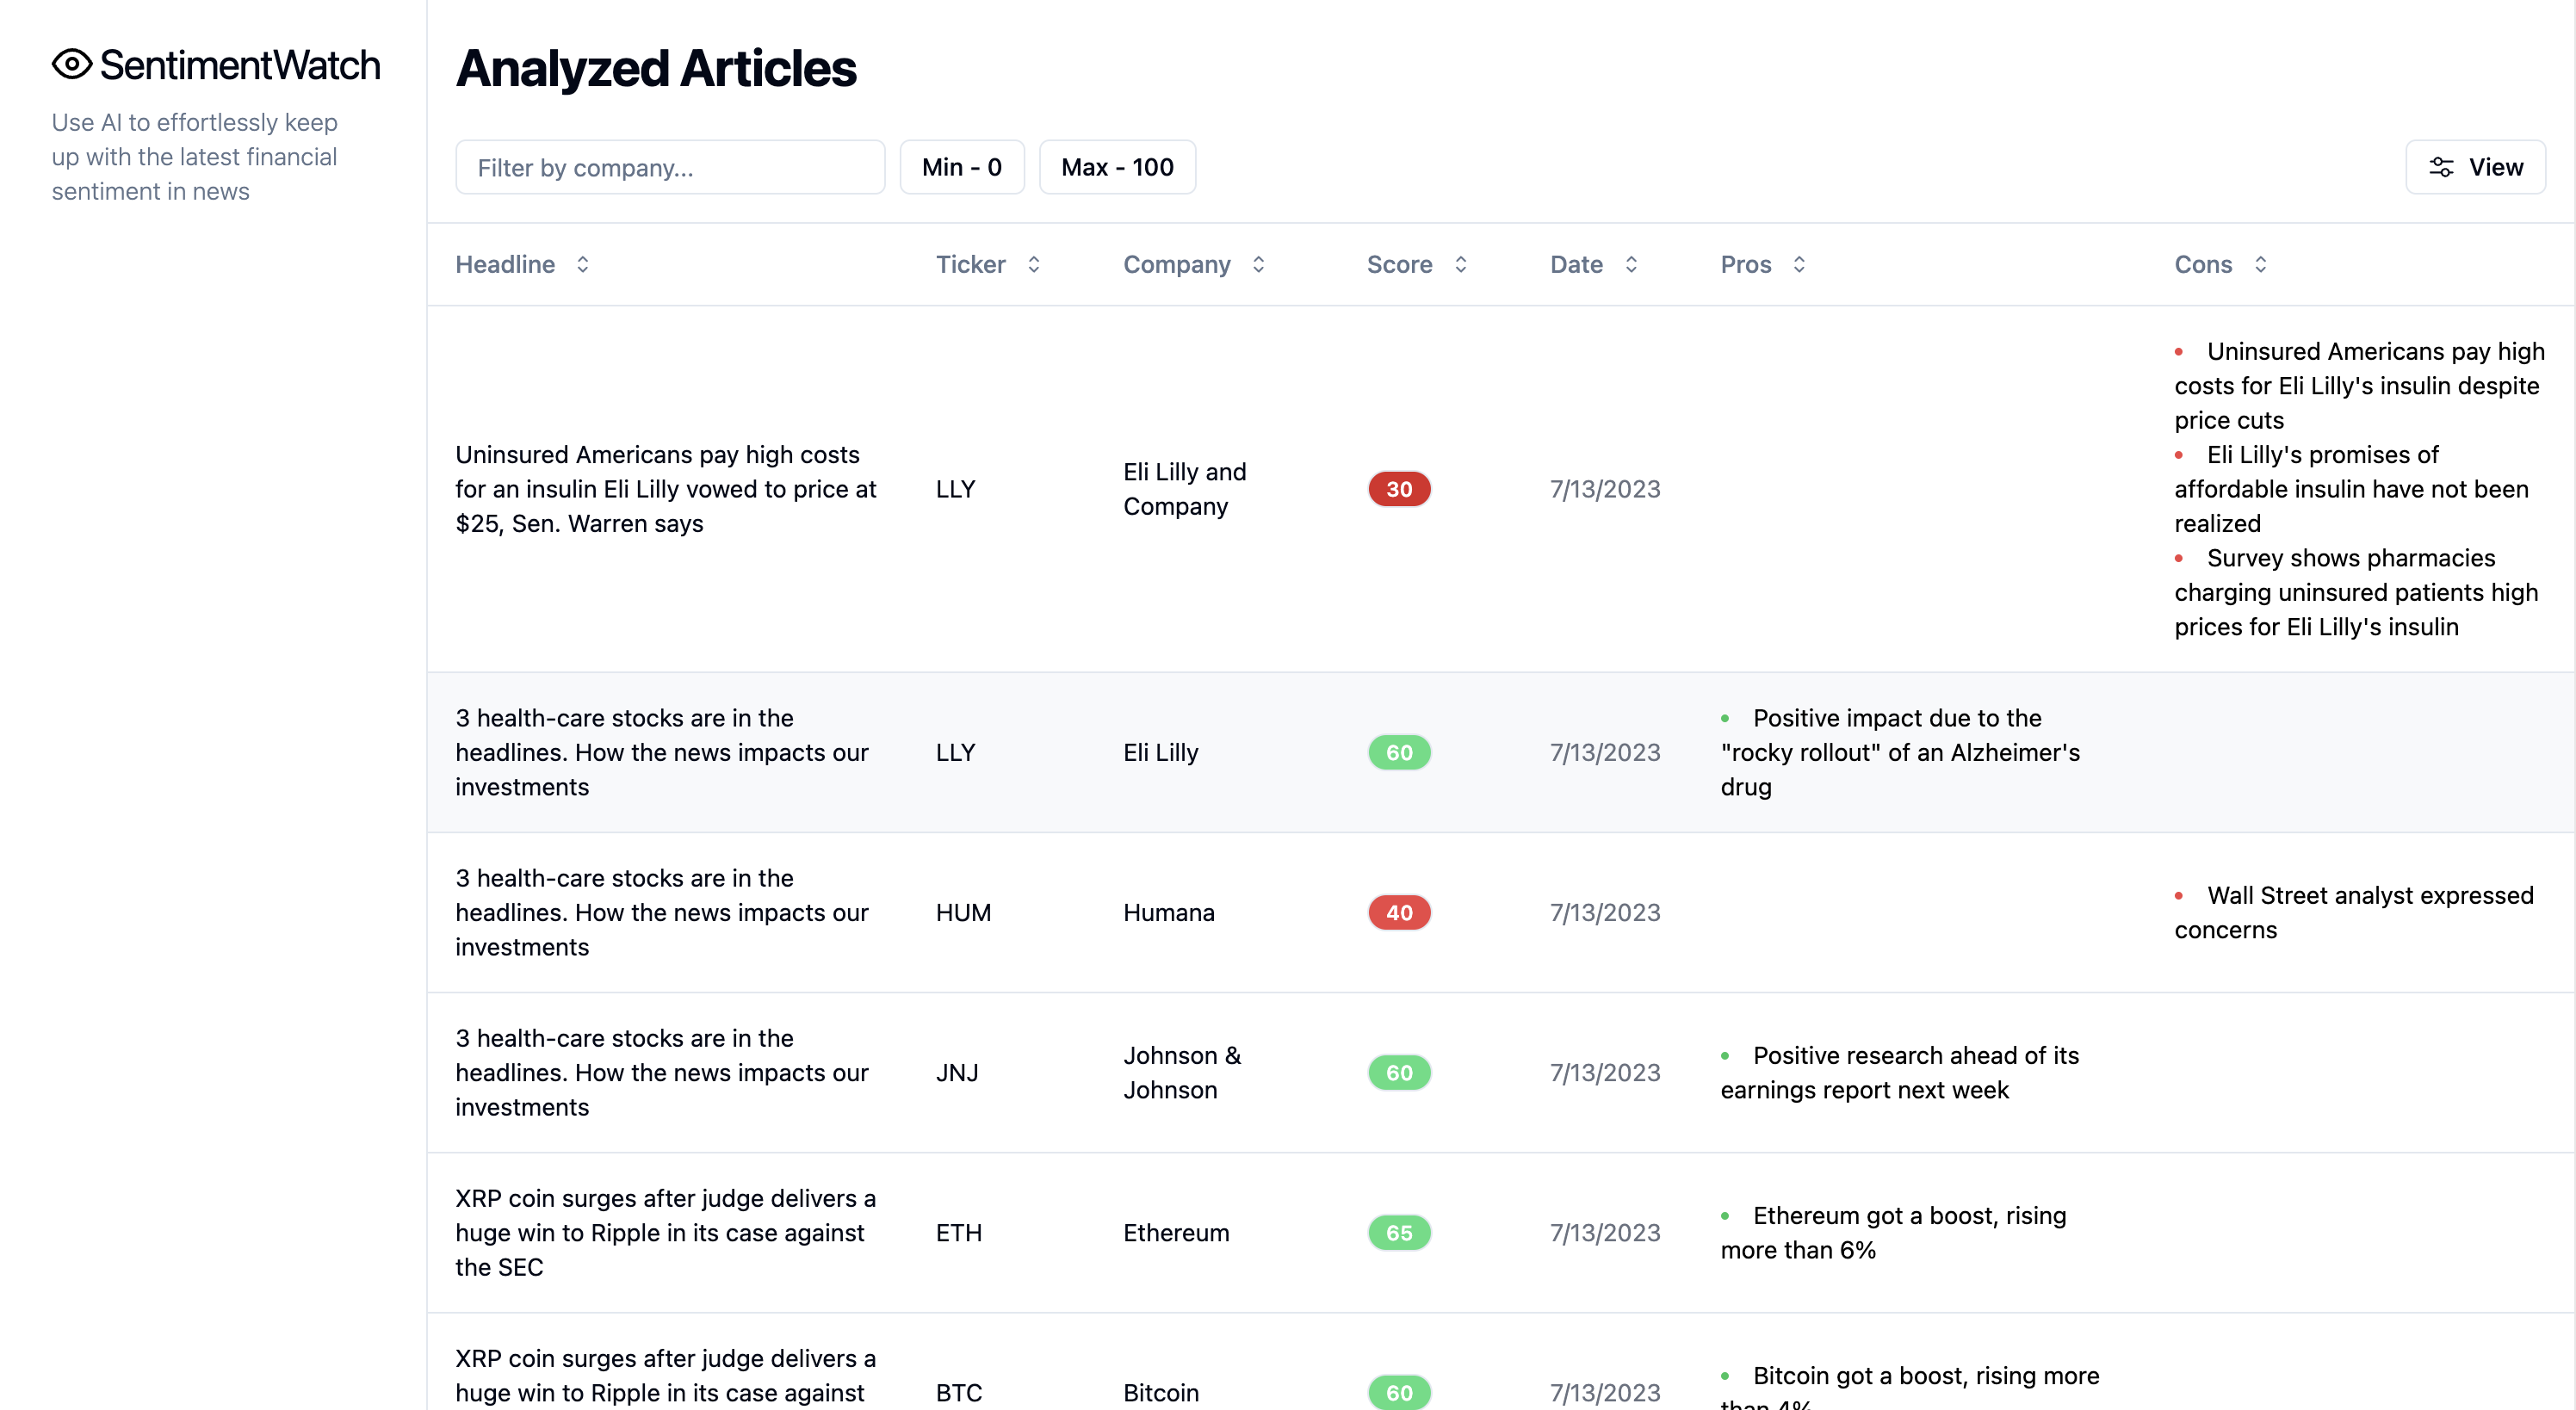This screenshot has height=1410, width=2576.
Task: Click the BTC ticker cell
Action: 958,1392
